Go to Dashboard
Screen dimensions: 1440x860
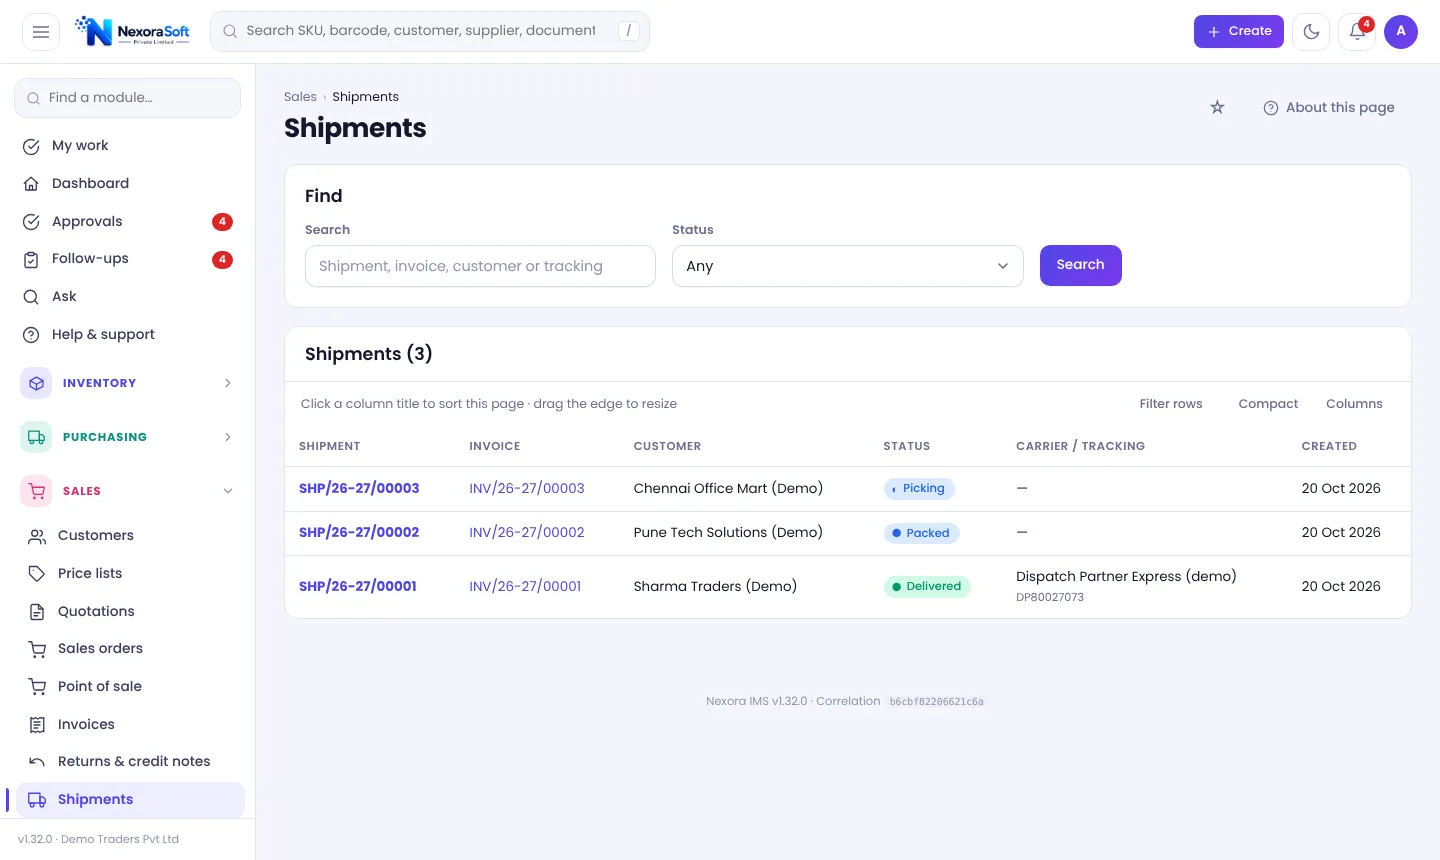coord(127,184)
